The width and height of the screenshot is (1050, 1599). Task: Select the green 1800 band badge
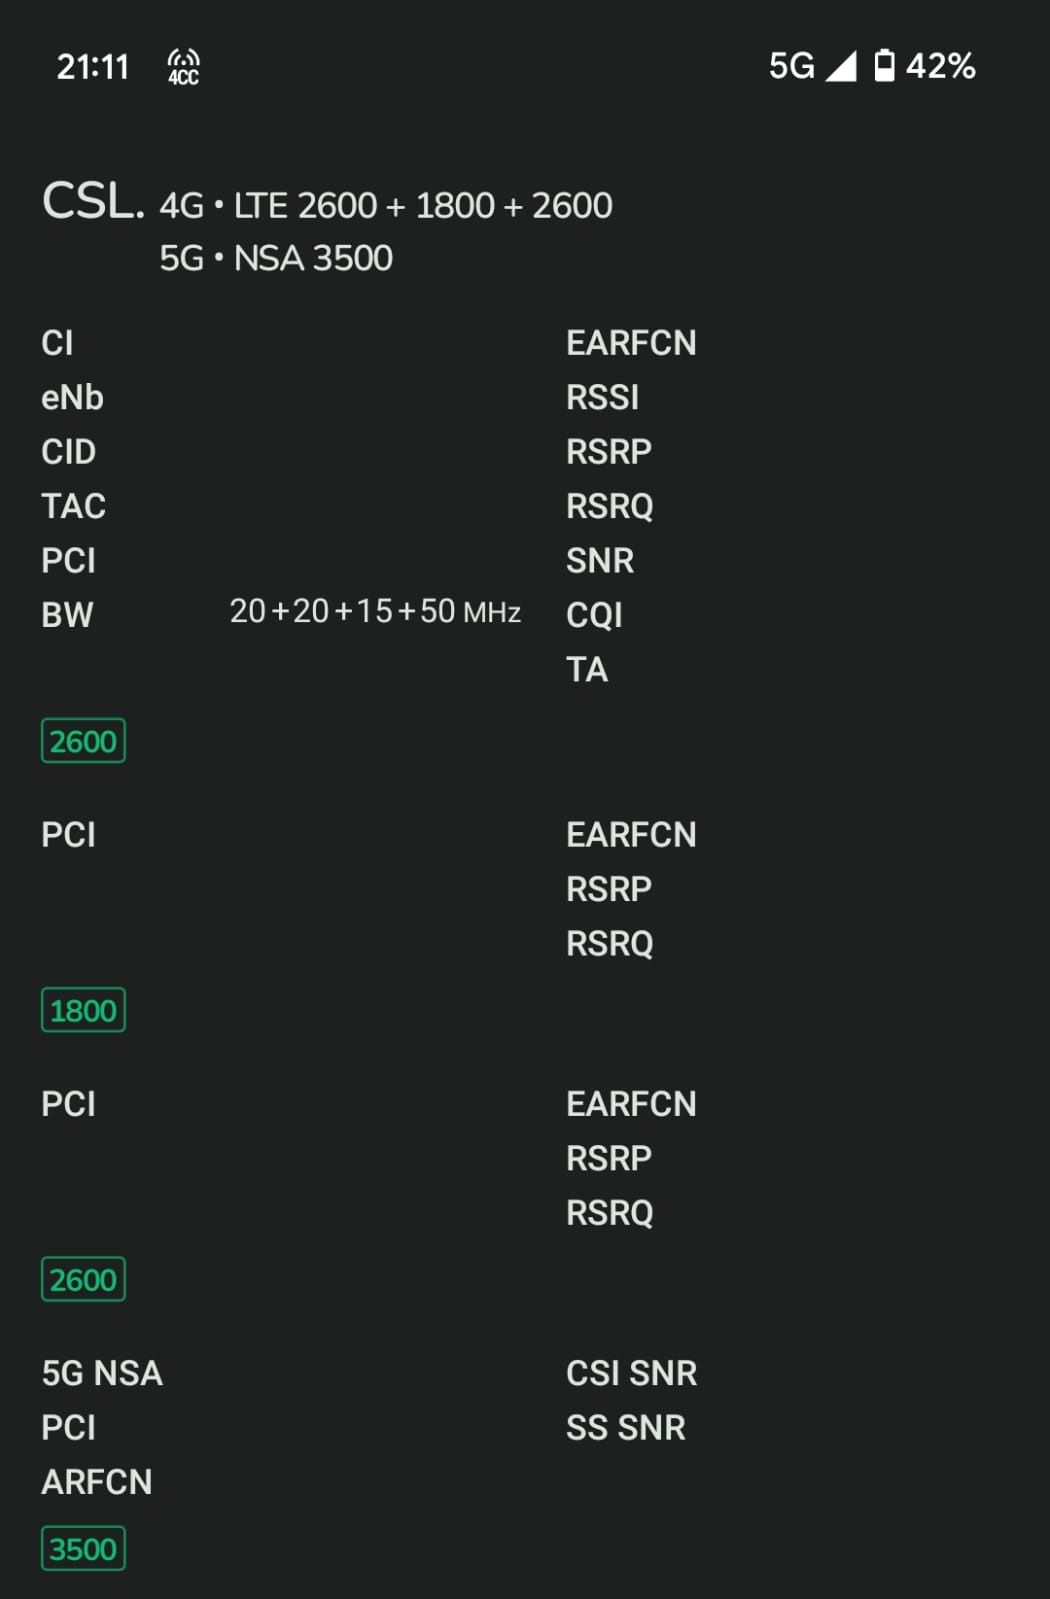[83, 1010]
